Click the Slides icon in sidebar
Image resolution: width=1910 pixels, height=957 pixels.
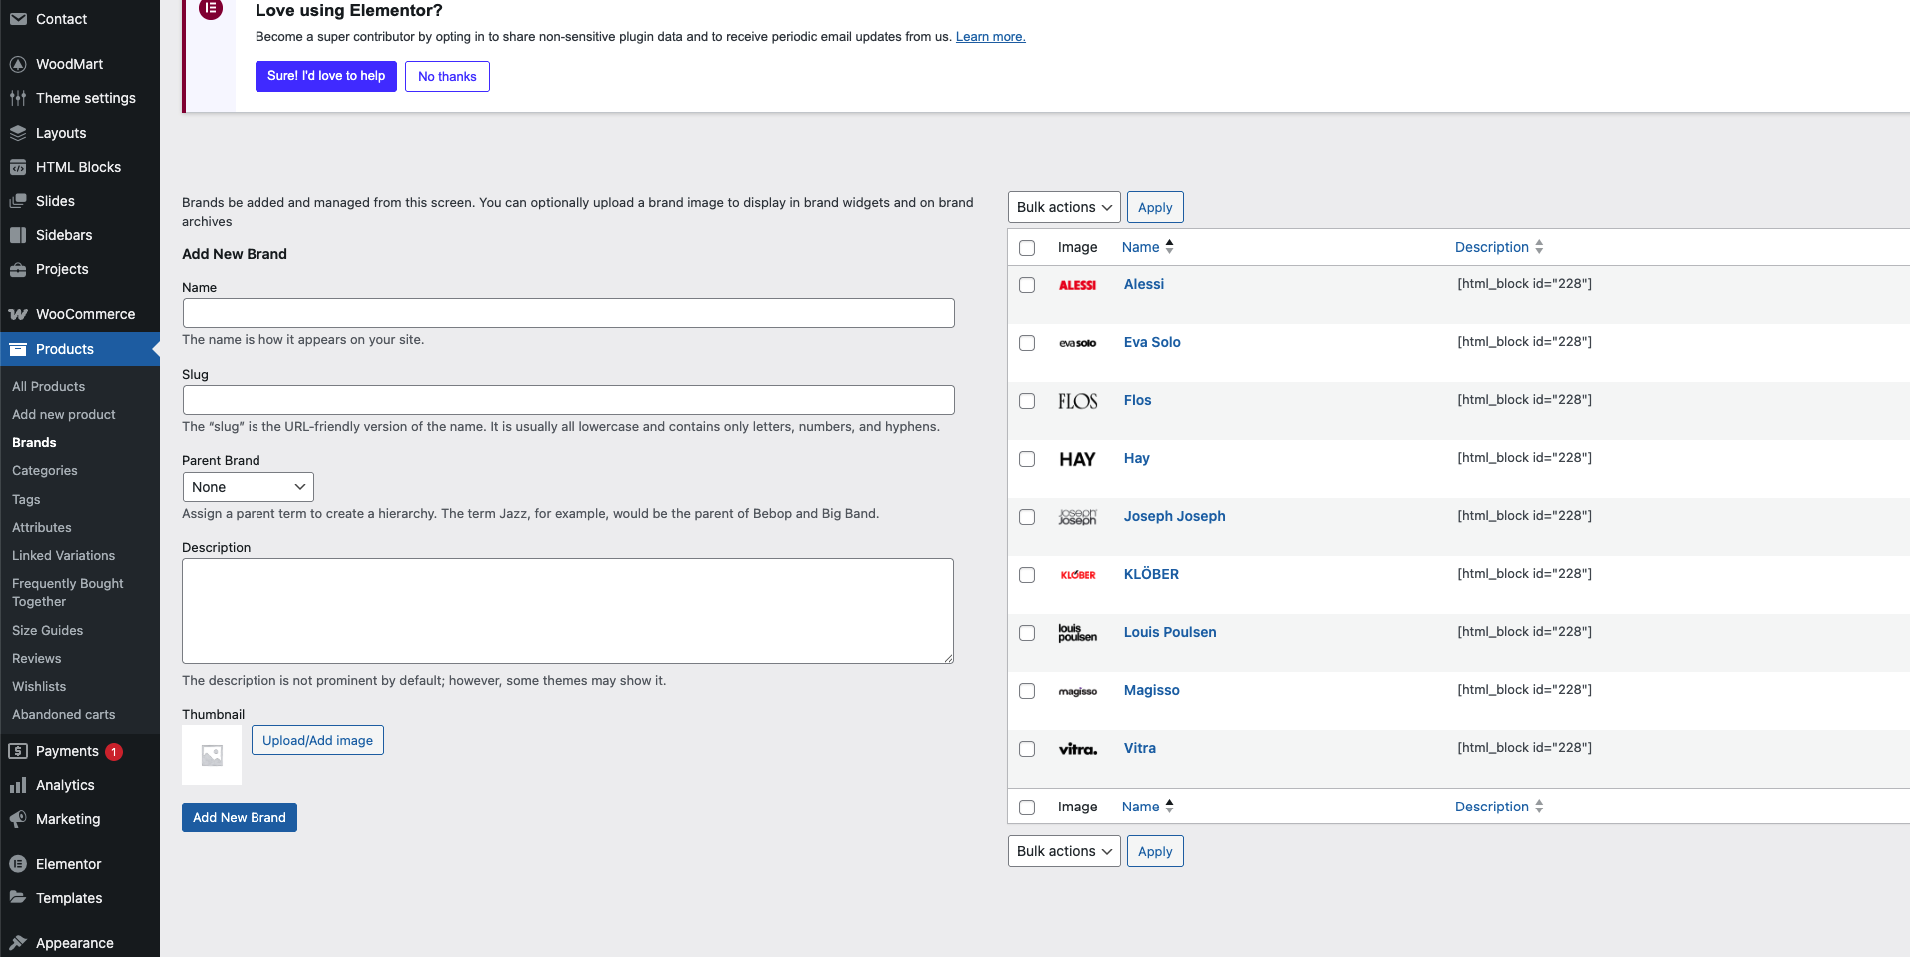pyautogui.click(x=18, y=201)
